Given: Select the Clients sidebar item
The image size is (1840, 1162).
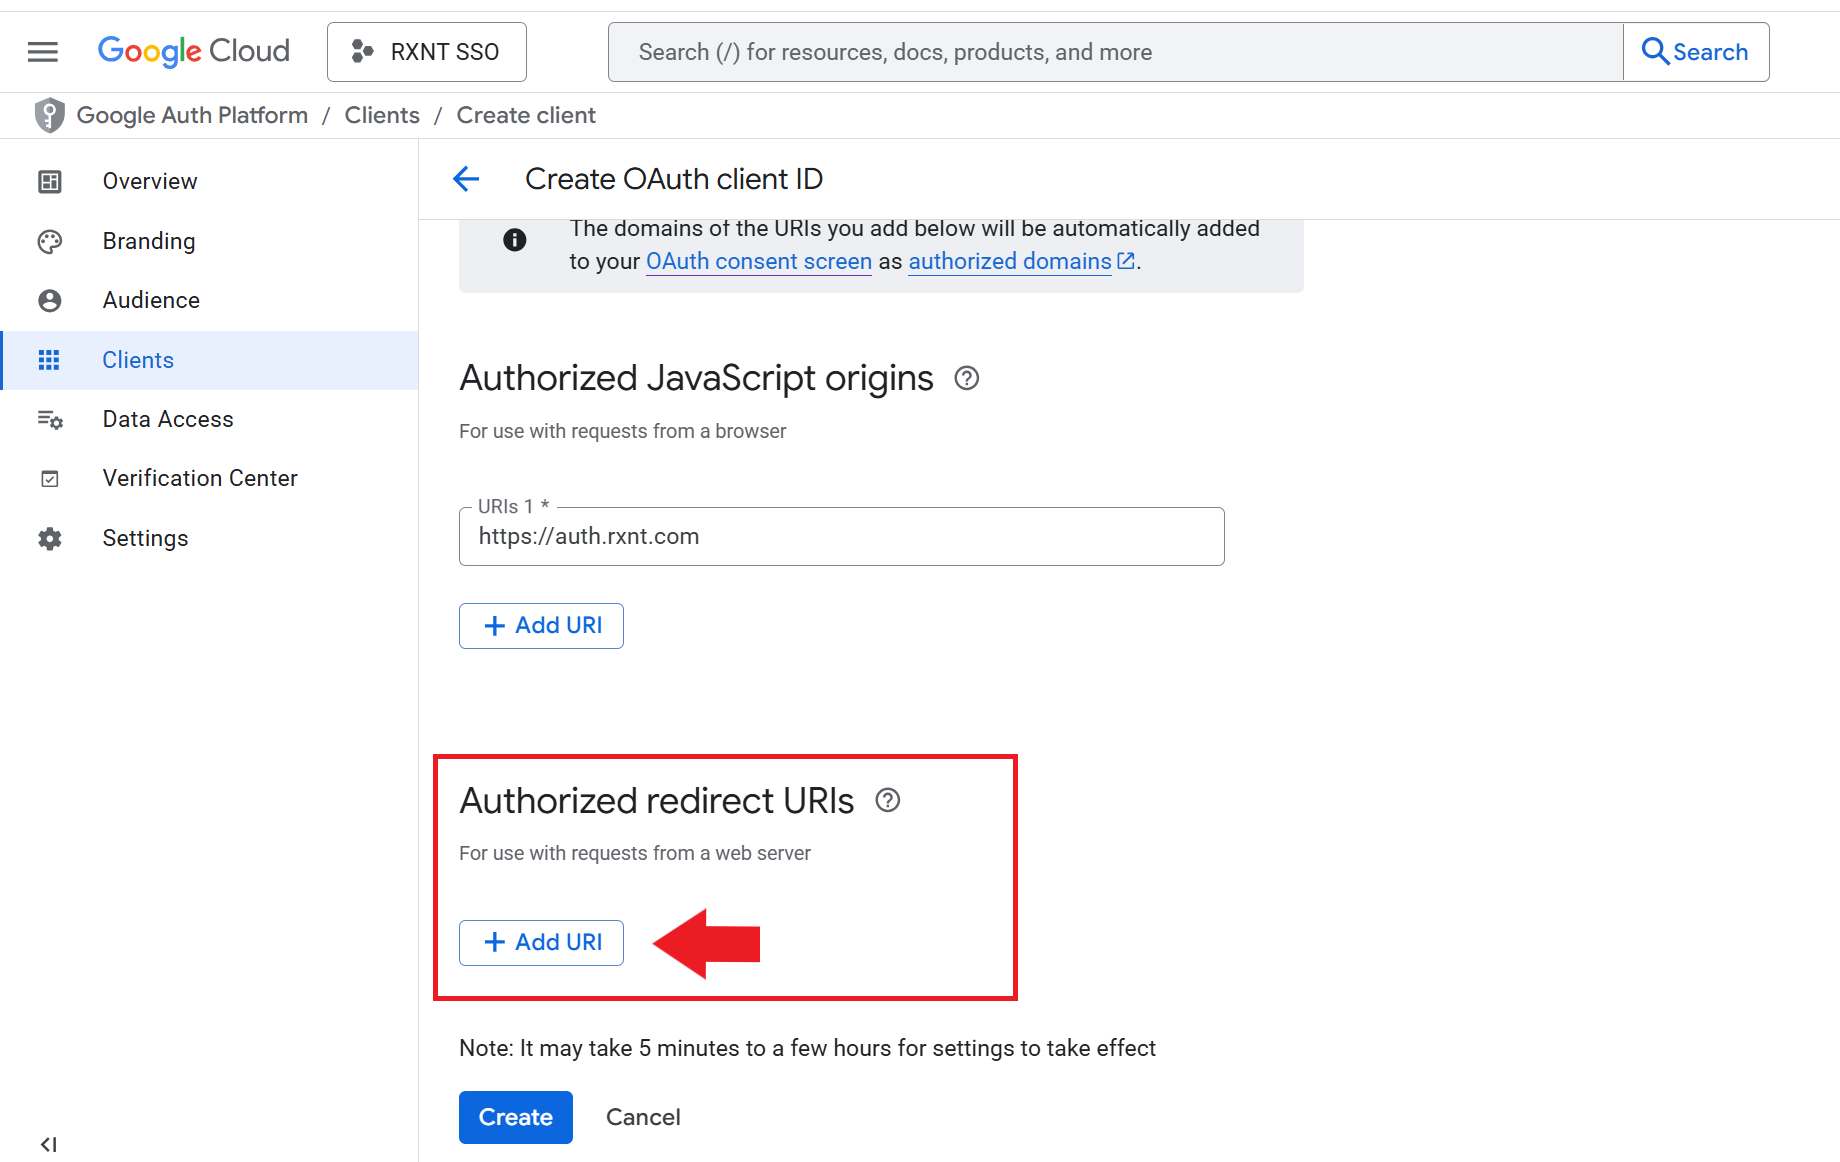Looking at the screenshot, I should (138, 360).
